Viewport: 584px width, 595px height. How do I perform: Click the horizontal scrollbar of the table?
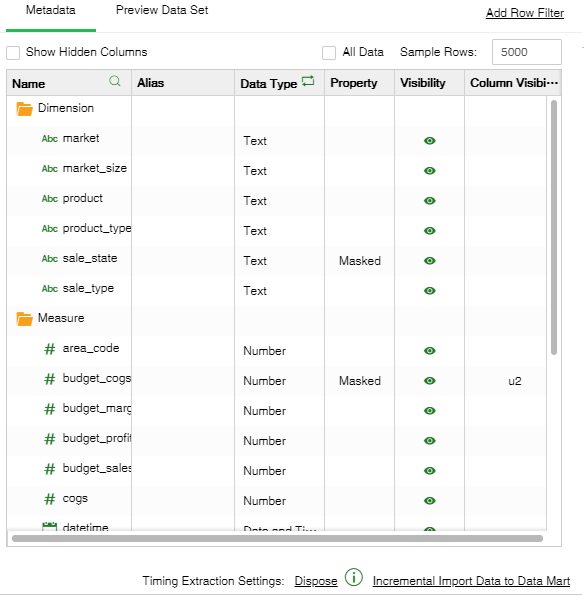coord(277,538)
